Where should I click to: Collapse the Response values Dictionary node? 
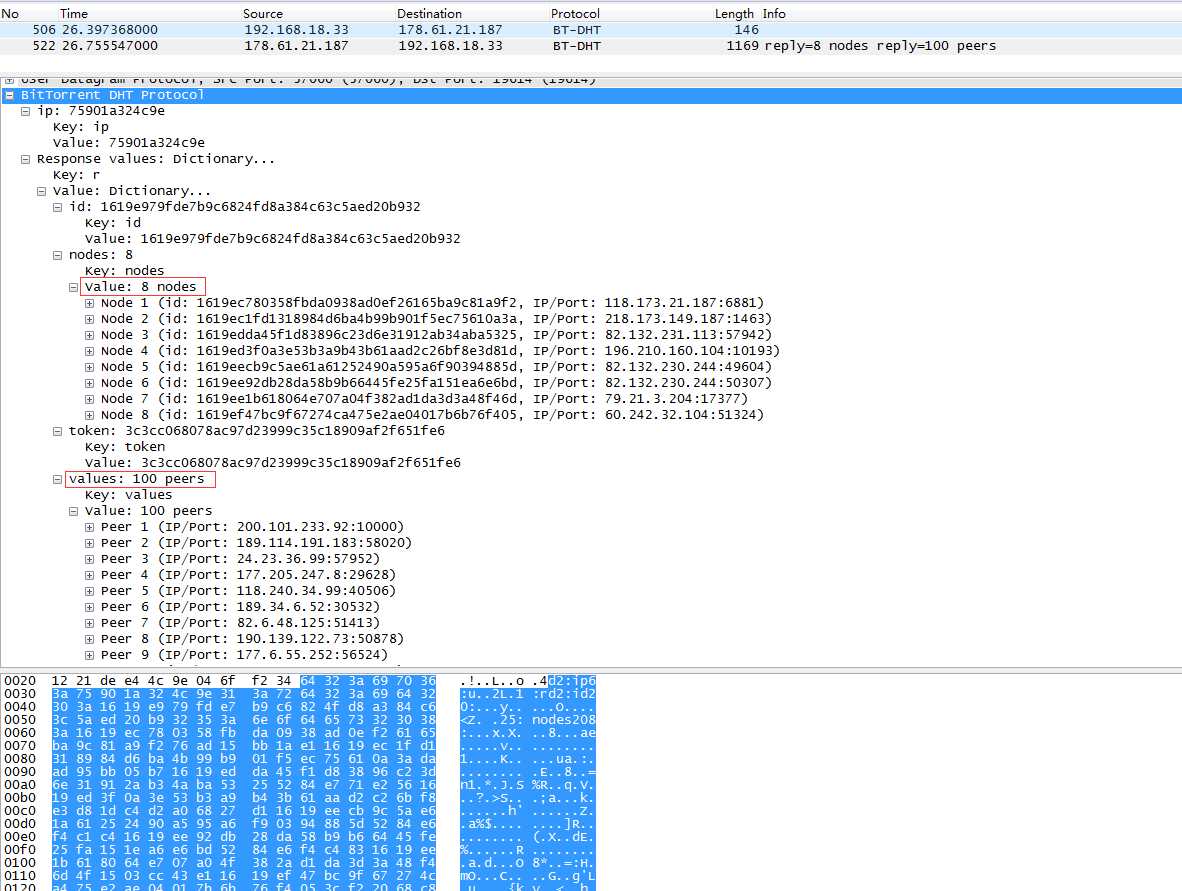click(x=25, y=159)
